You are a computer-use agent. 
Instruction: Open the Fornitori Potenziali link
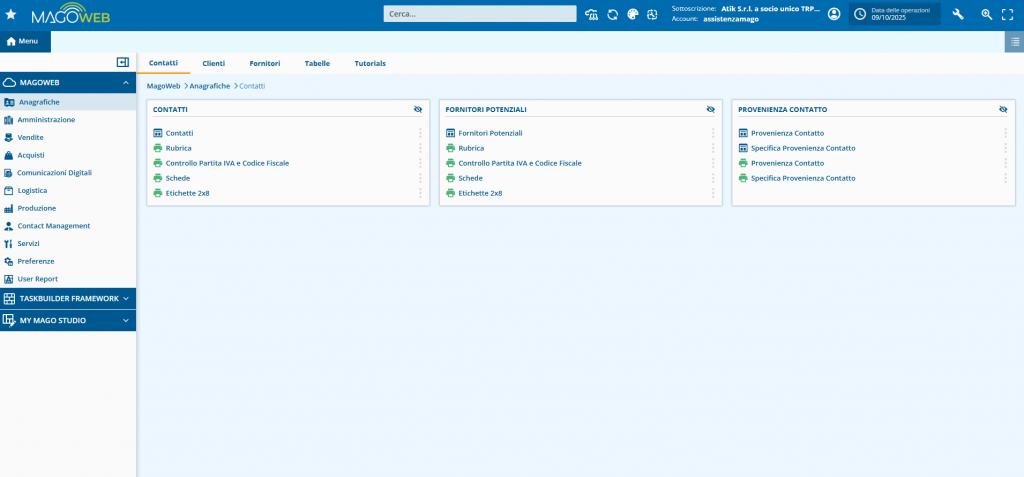(x=490, y=133)
